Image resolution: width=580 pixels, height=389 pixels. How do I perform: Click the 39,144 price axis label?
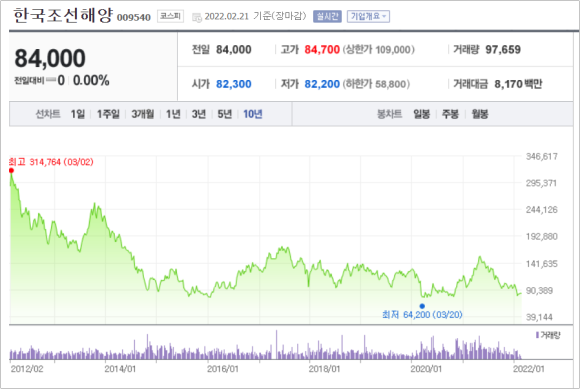[x=539, y=317]
